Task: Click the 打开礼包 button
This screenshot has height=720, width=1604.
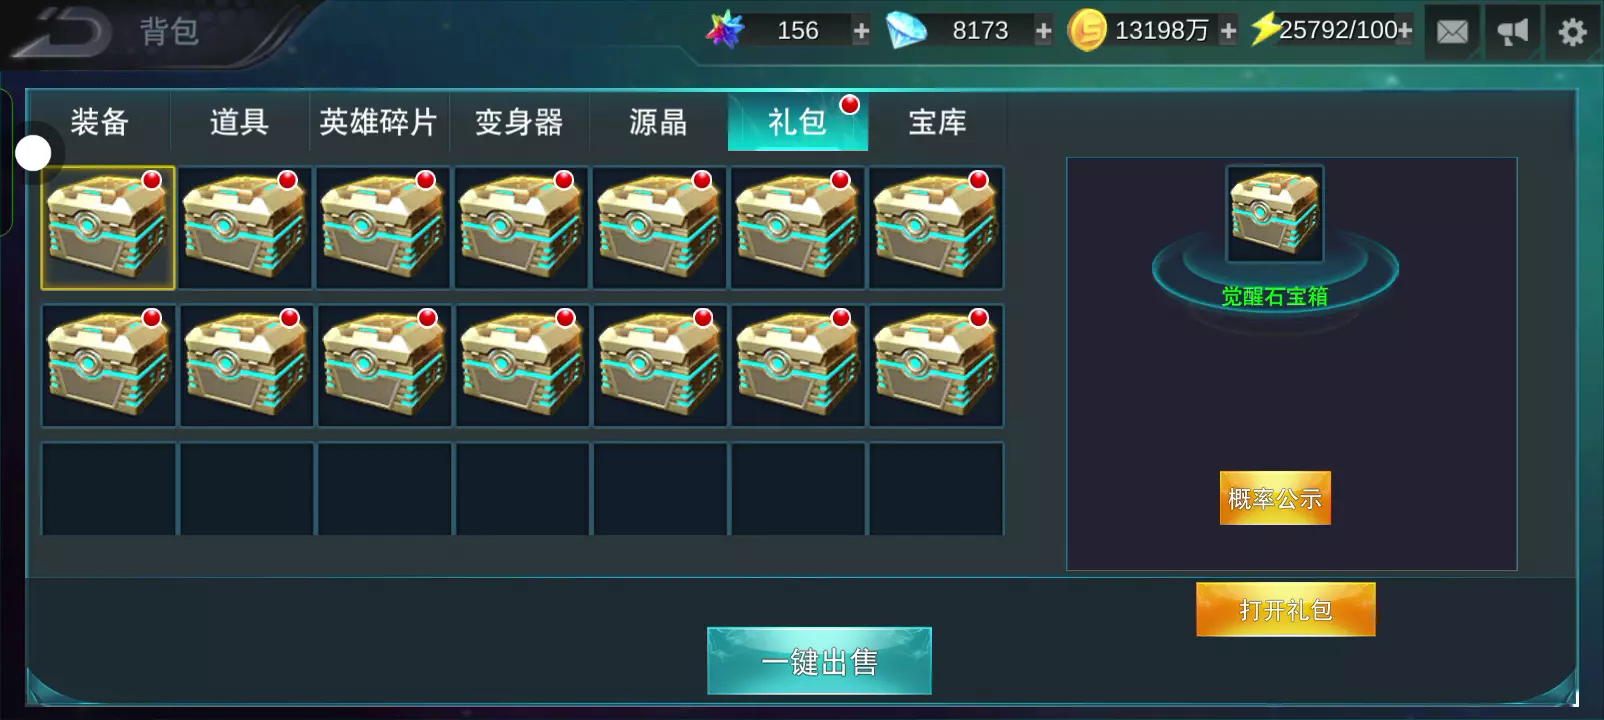Action: (x=1286, y=610)
